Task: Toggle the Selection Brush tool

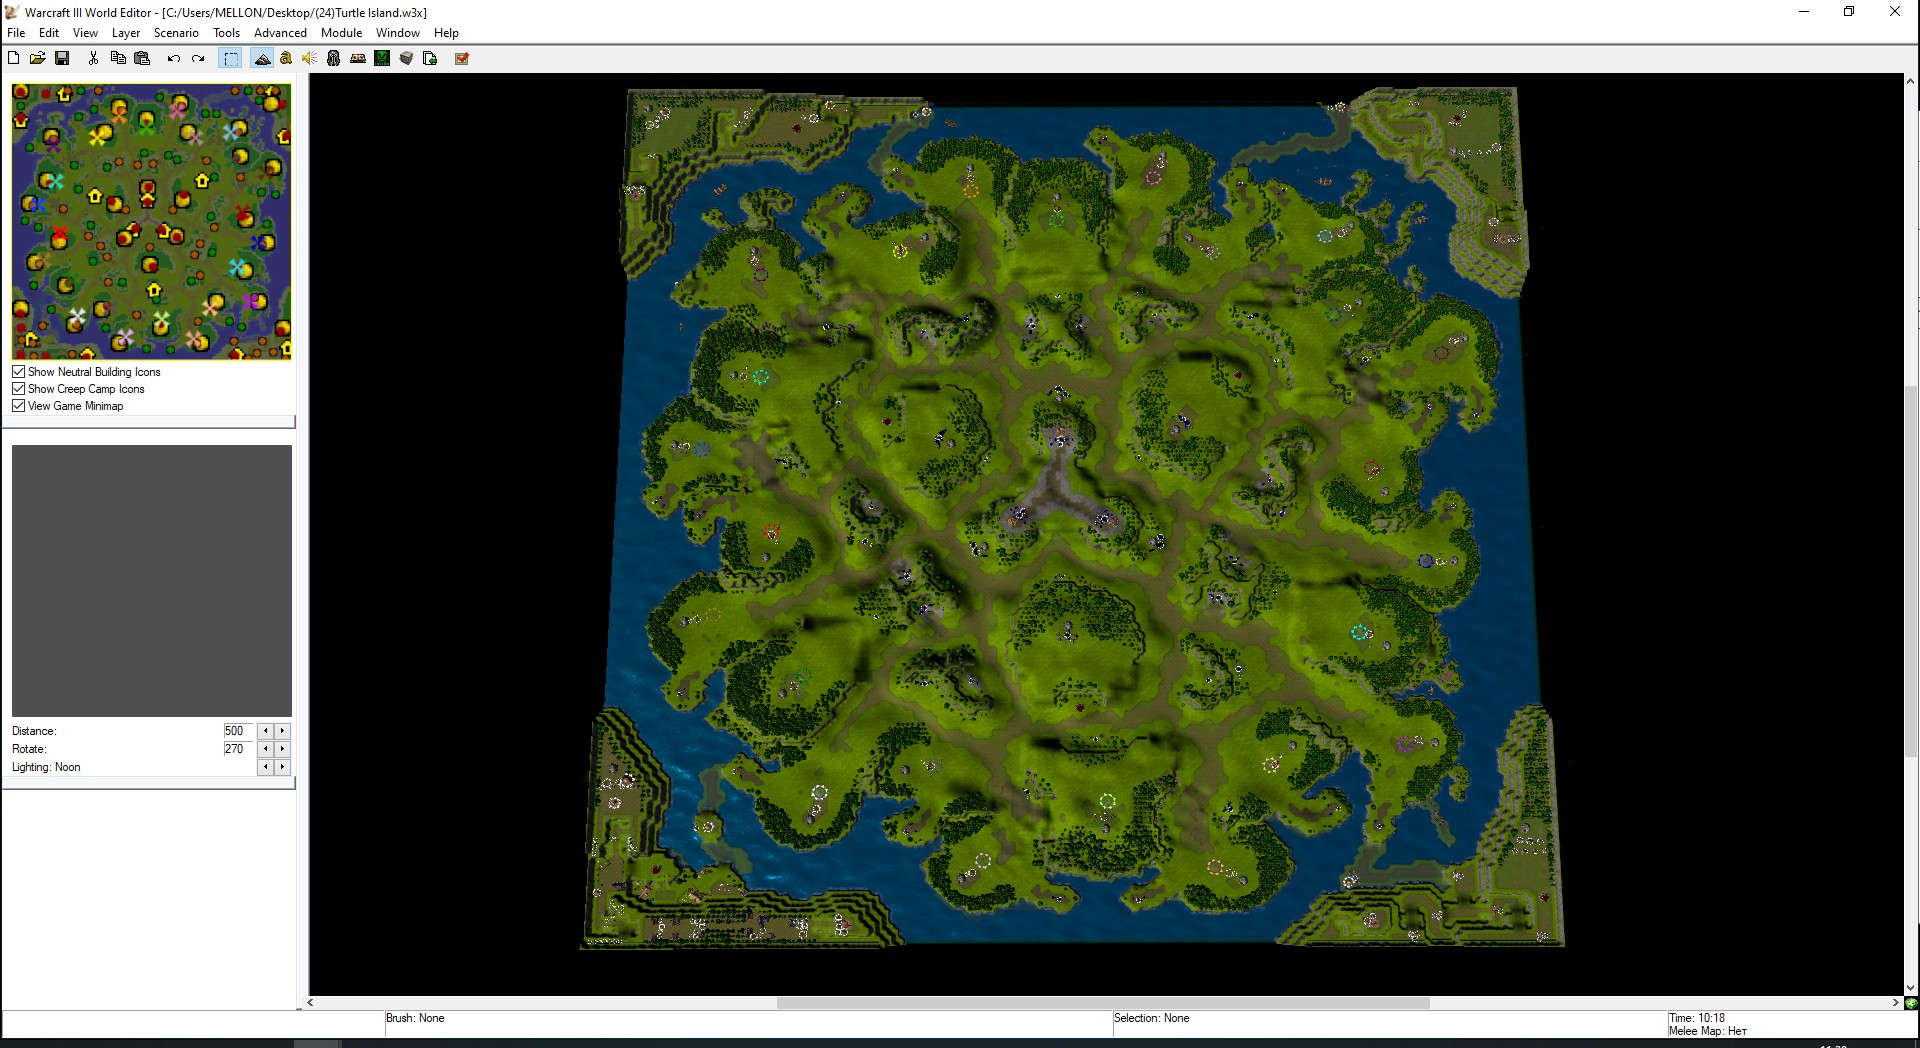Action: (231, 58)
